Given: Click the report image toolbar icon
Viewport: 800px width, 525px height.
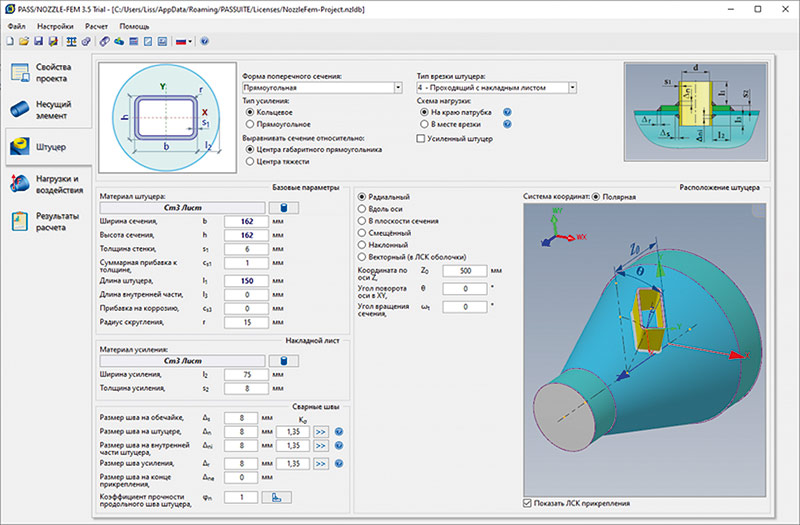Looking at the screenshot, I should point(162,42).
